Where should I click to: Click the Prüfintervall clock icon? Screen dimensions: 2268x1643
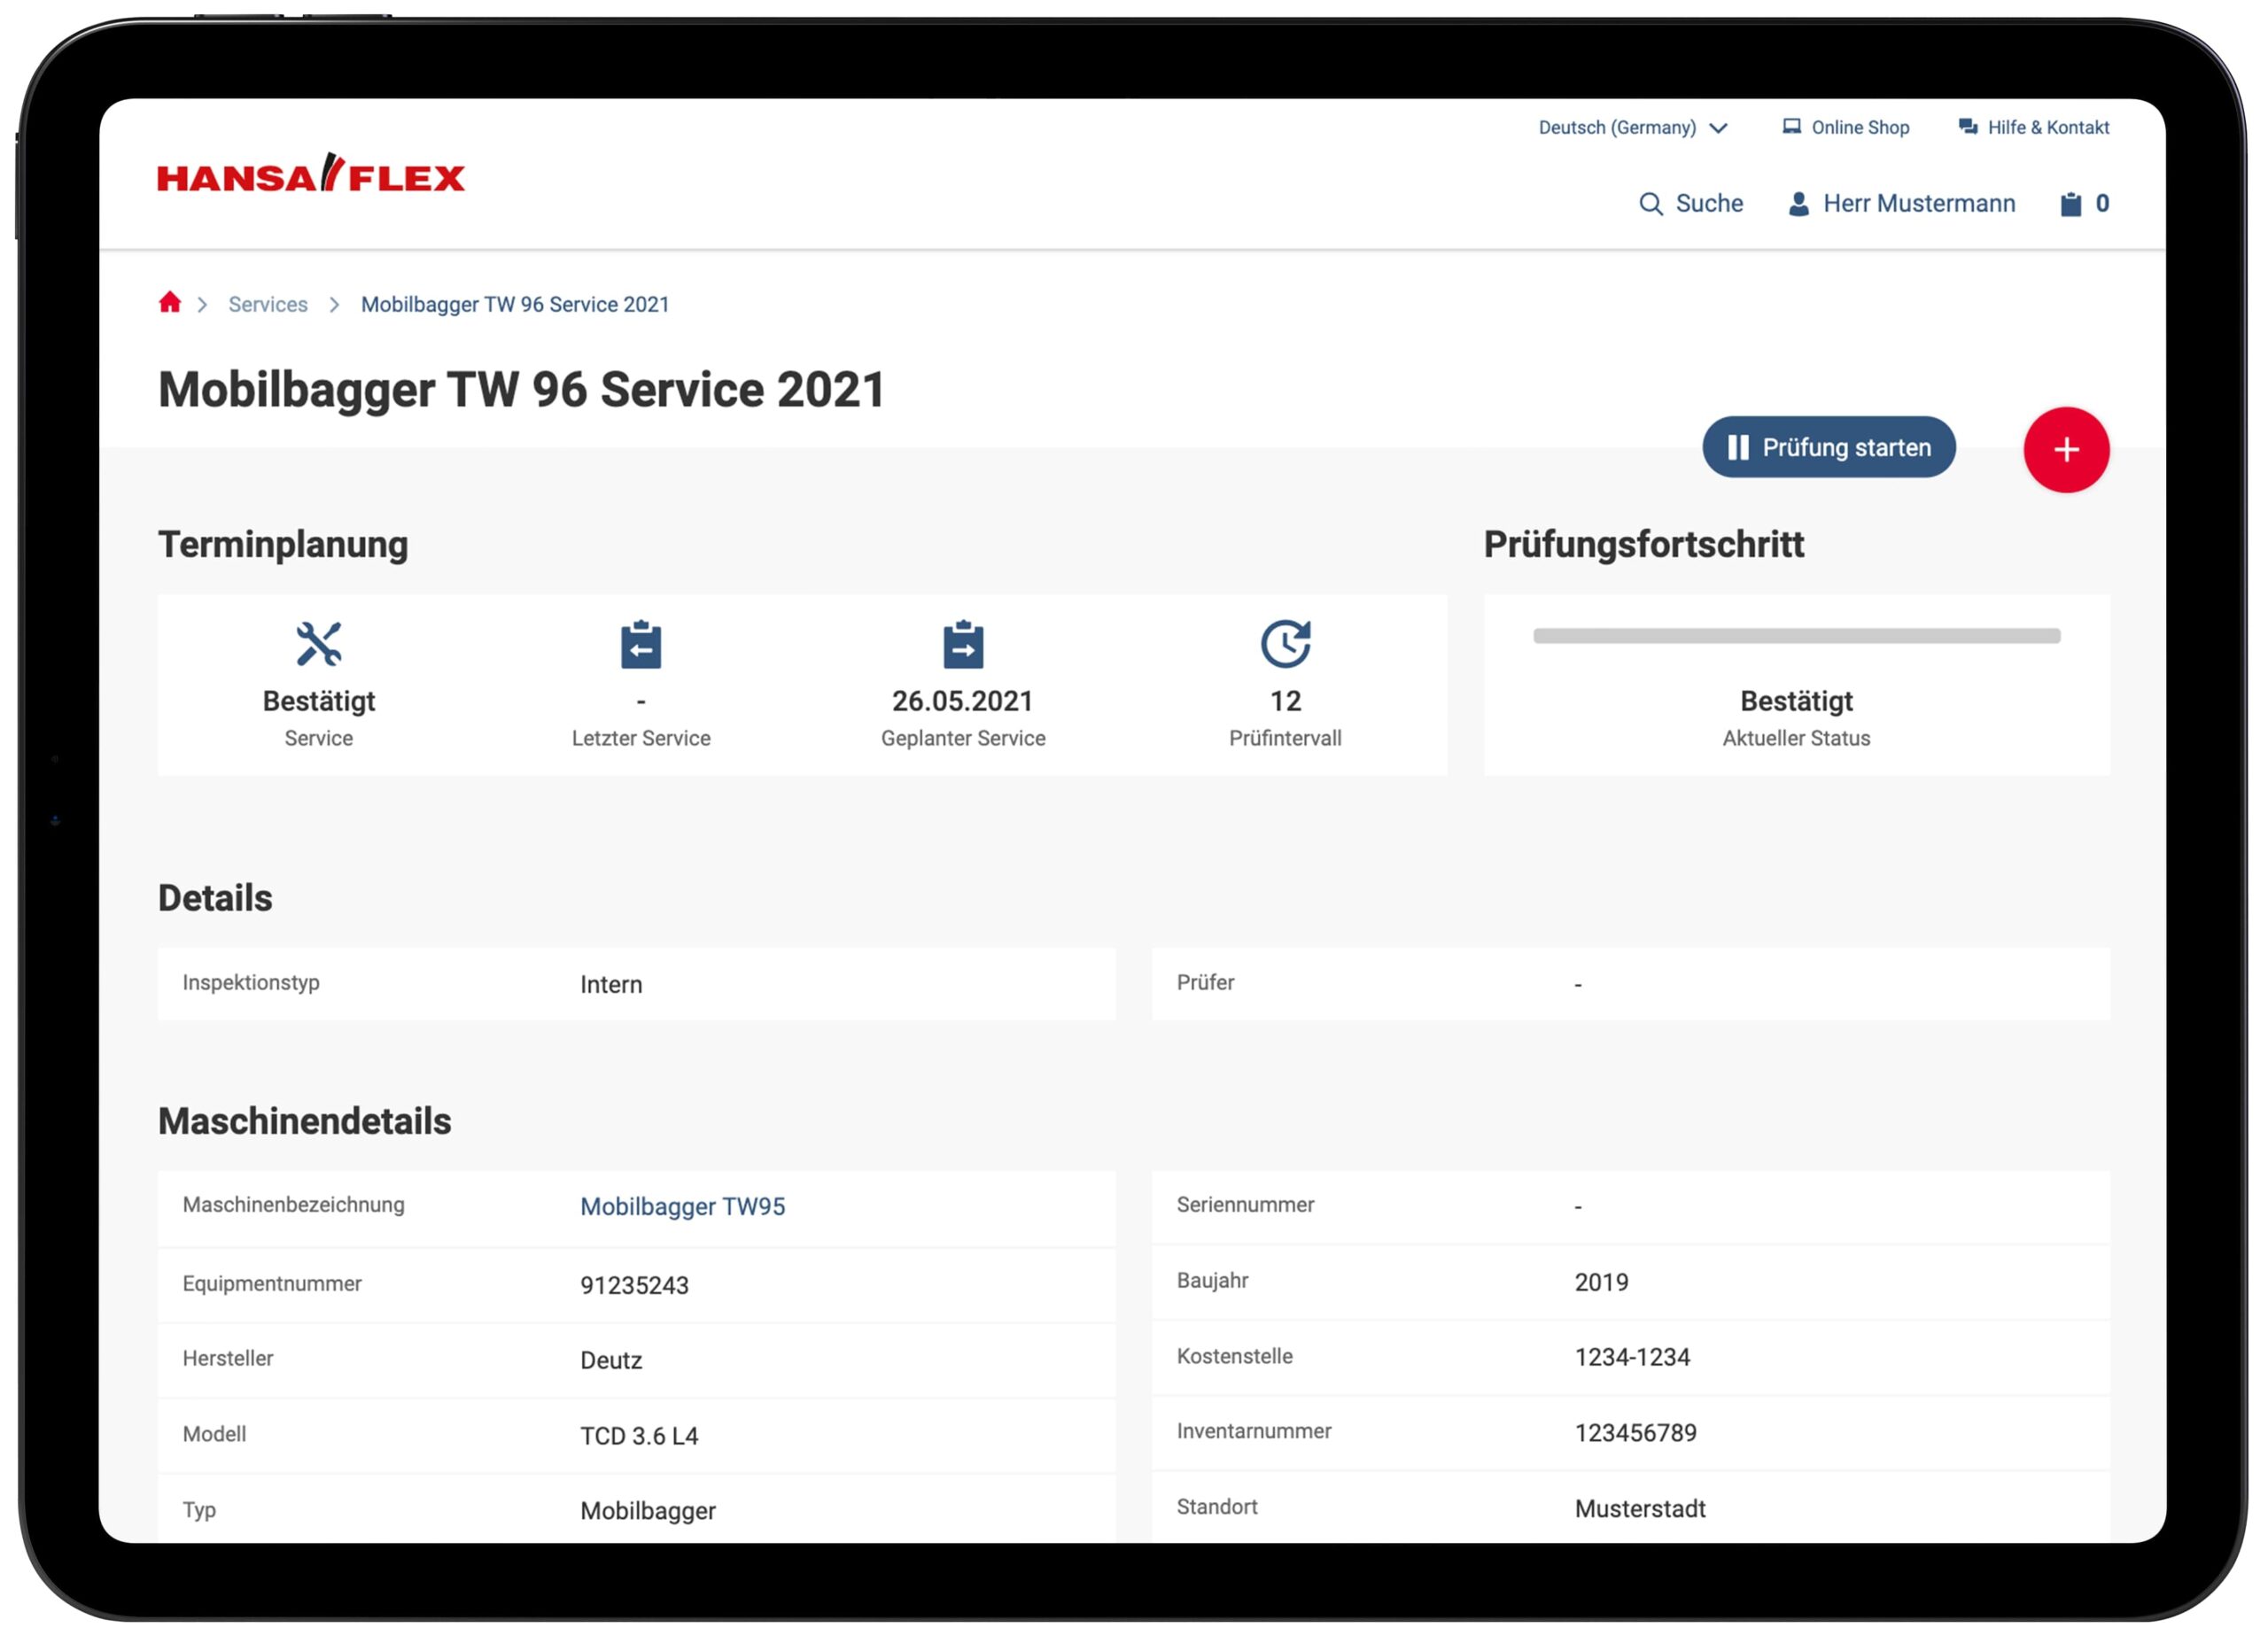pyautogui.click(x=1285, y=644)
